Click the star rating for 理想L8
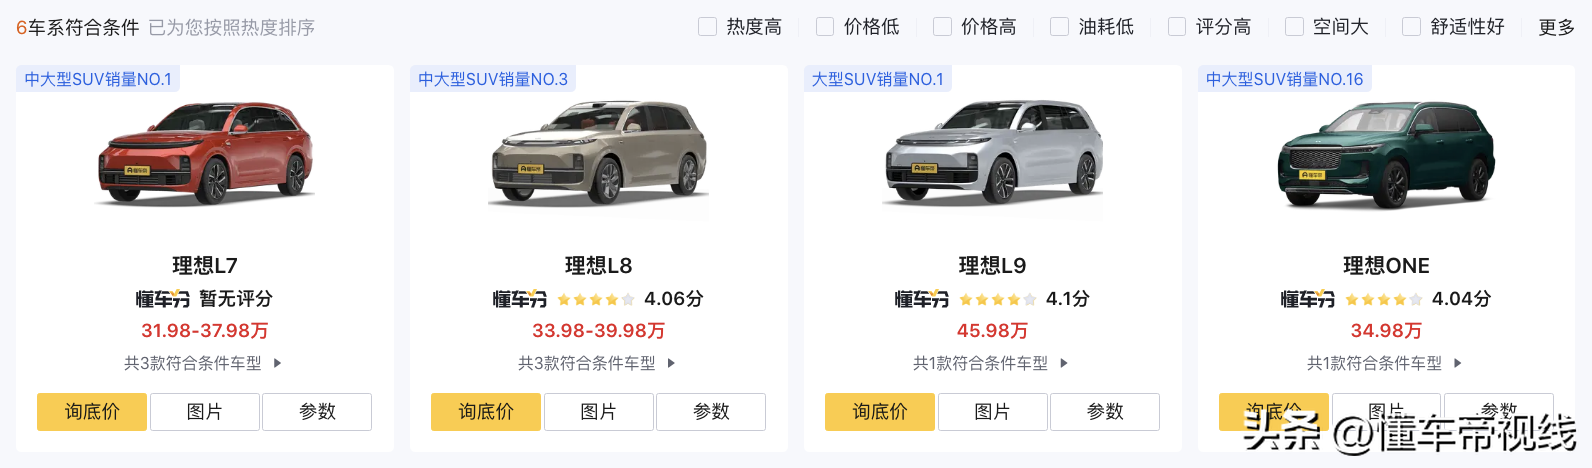 click(x=596, y=299)
